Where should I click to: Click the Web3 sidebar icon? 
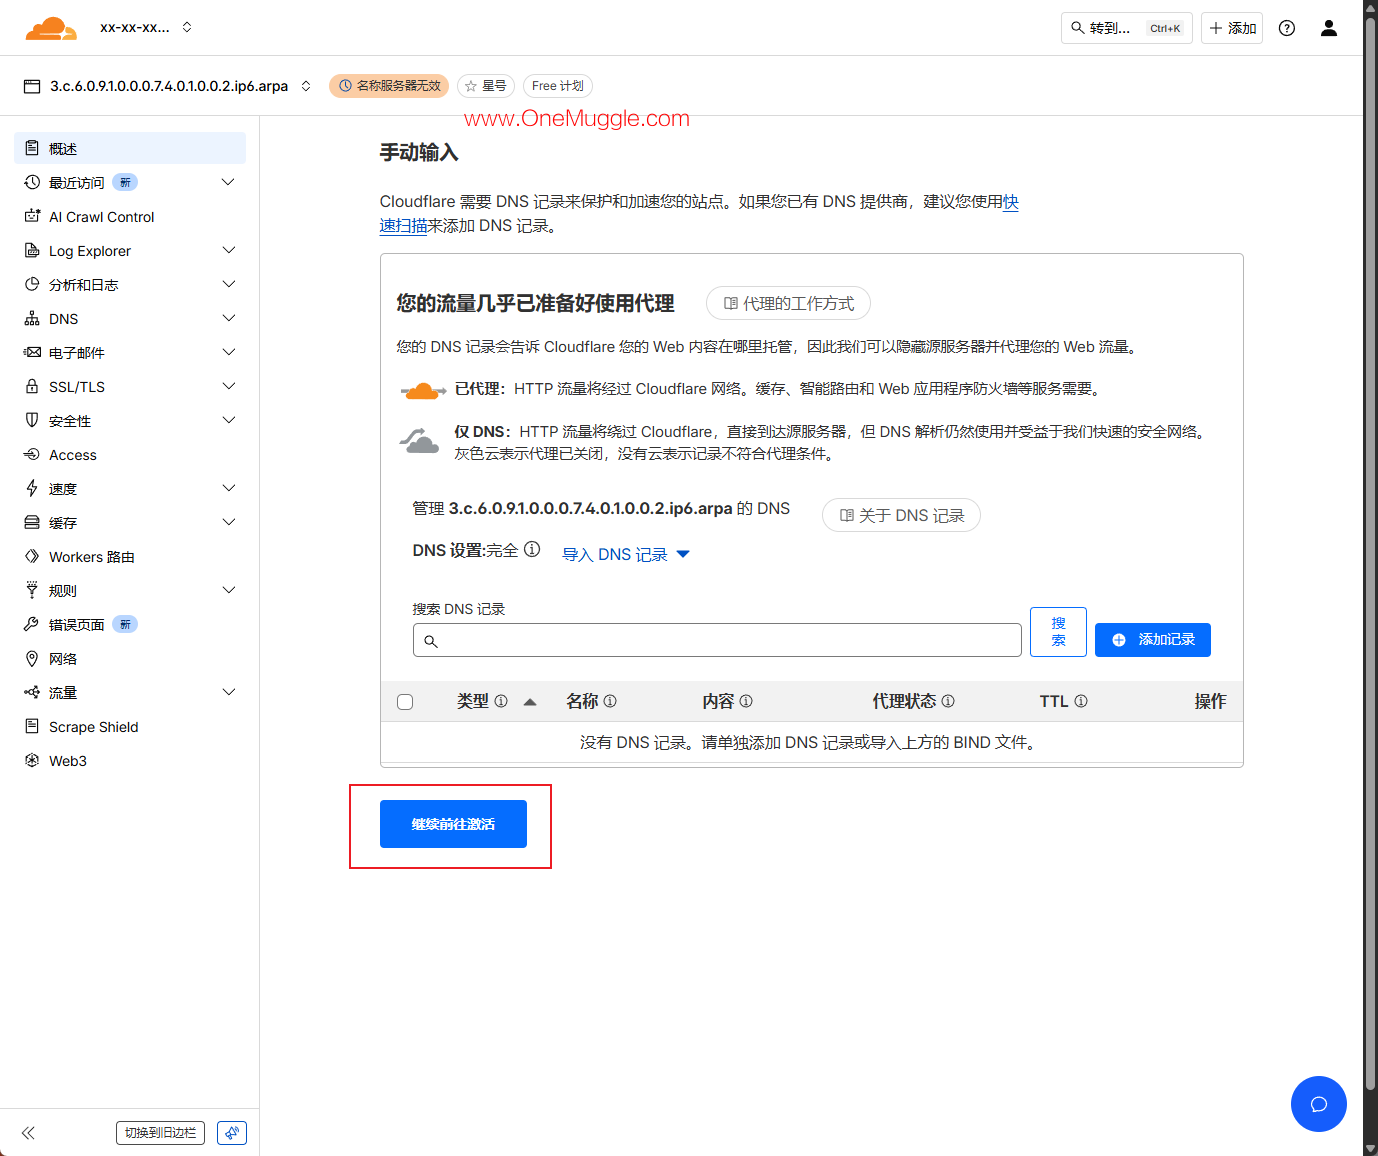[32, 760]
